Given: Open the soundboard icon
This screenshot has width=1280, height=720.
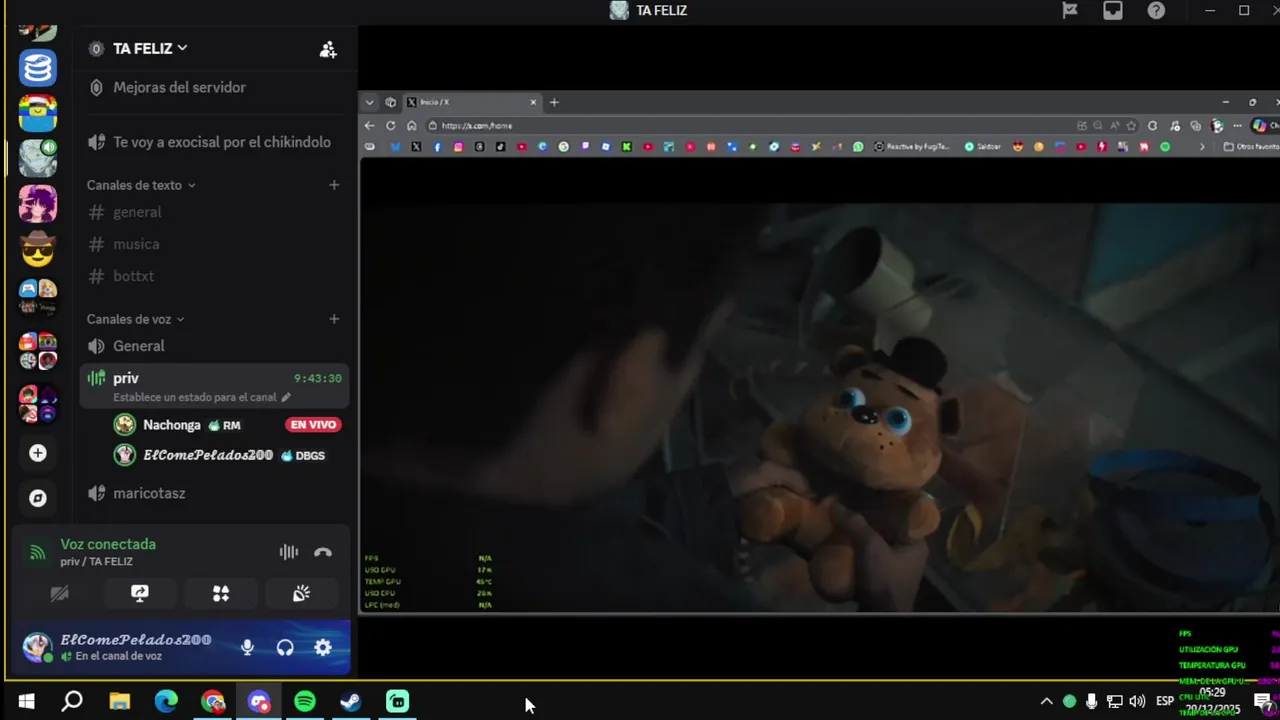Looking at the screenshot, I should coord(302,593).
